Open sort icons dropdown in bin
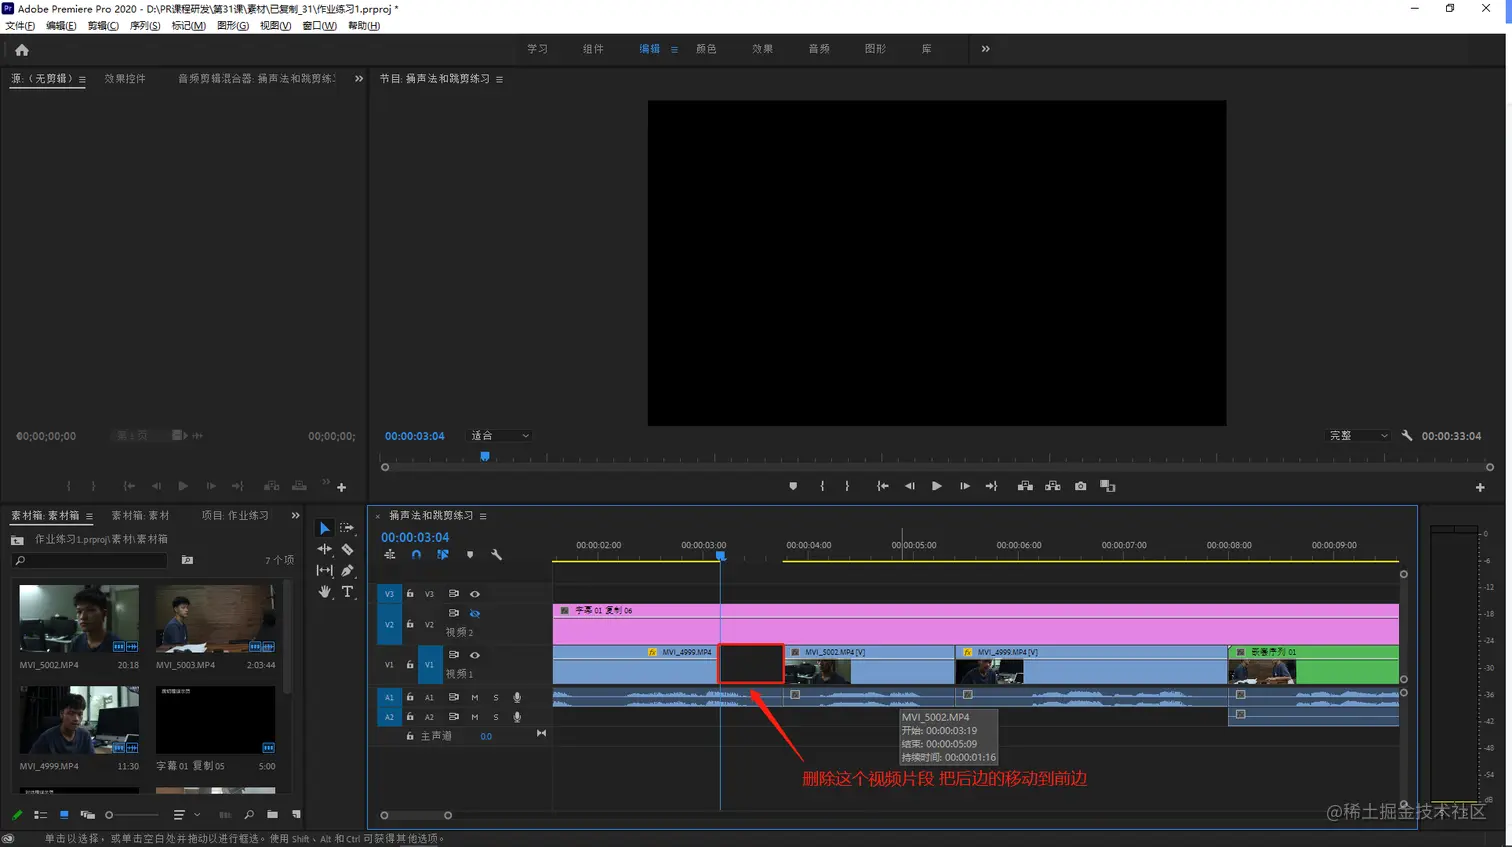This screenshot has width=1512, height=847. pyautogui.click(x=186, y=815)
